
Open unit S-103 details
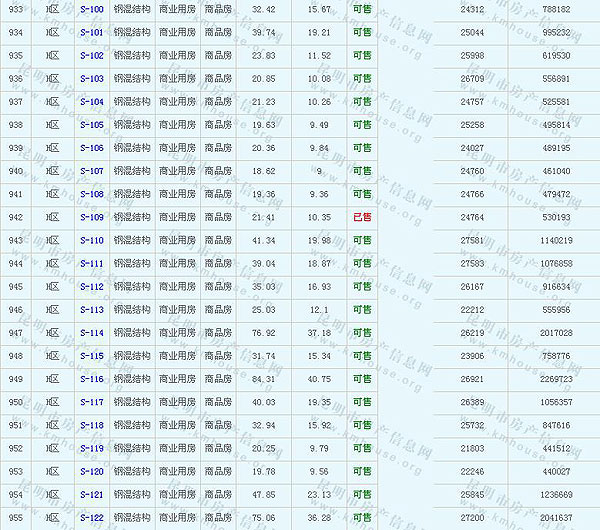(x=91, y=78)
